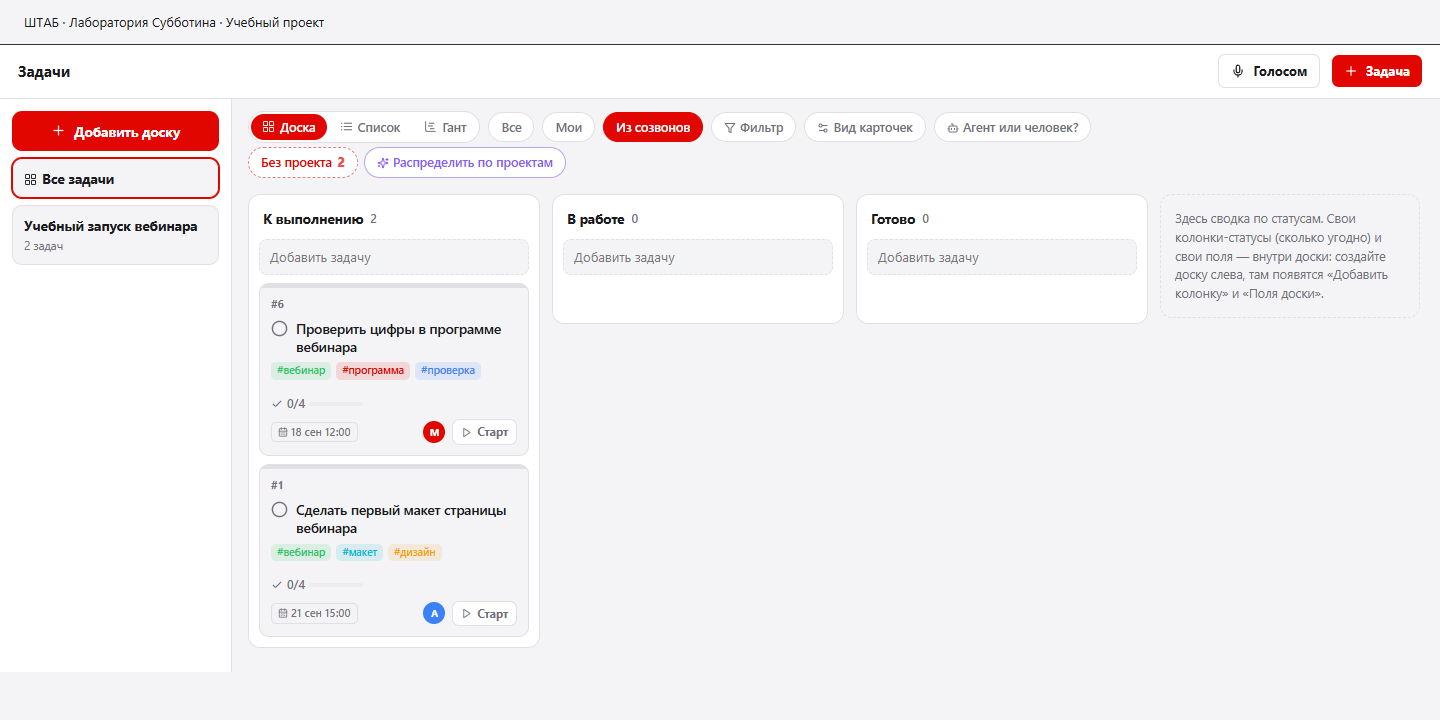Open Агент или человек? robot option
The image size is (1440, 720).
1012,127
